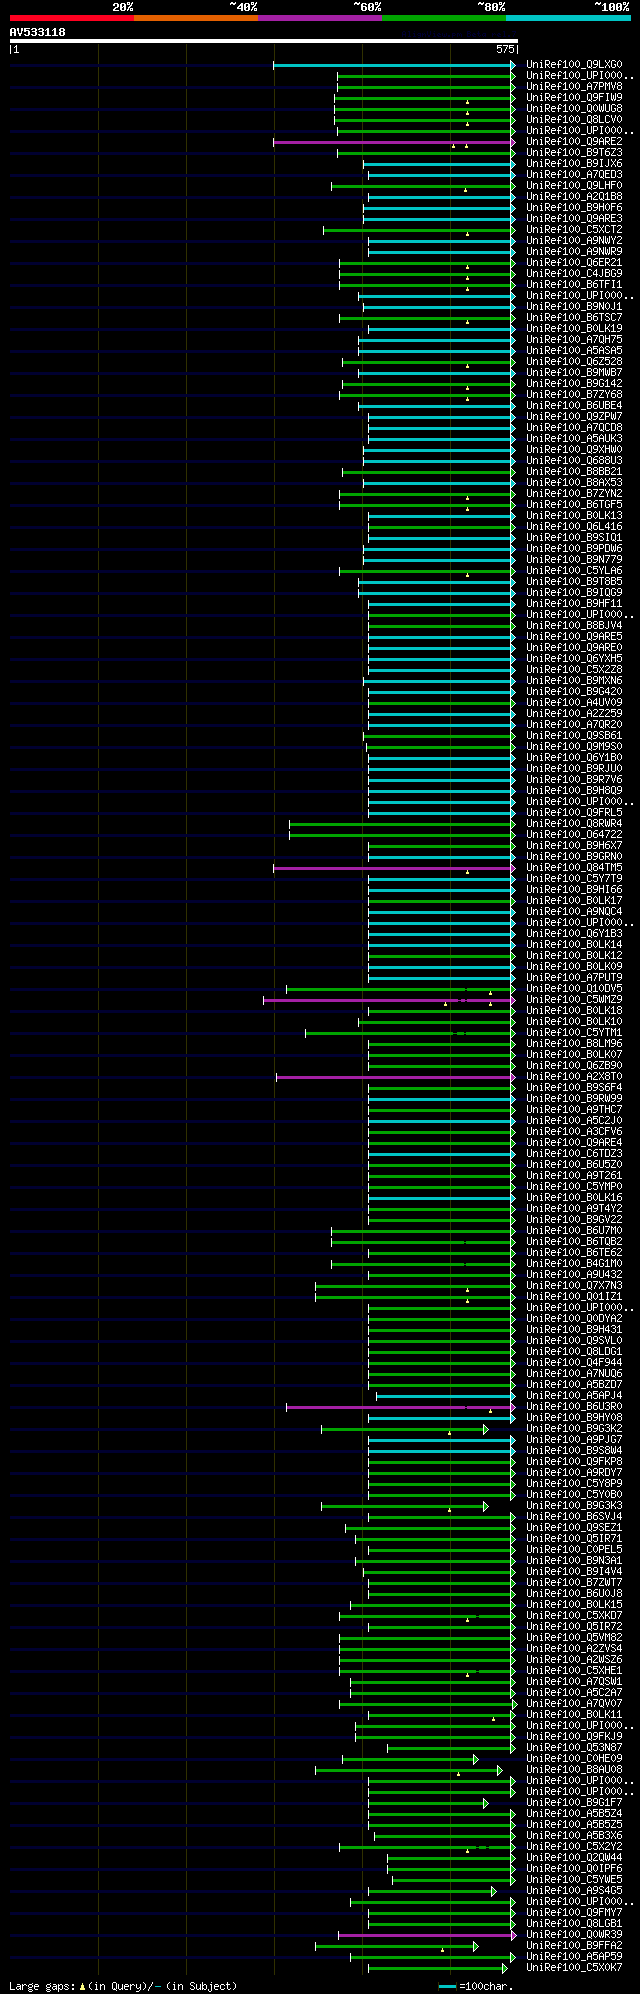The height and width of the screenshot is (1994, 640).
Task: Click the orange ~40% identity legend segment
Action: 196,18
